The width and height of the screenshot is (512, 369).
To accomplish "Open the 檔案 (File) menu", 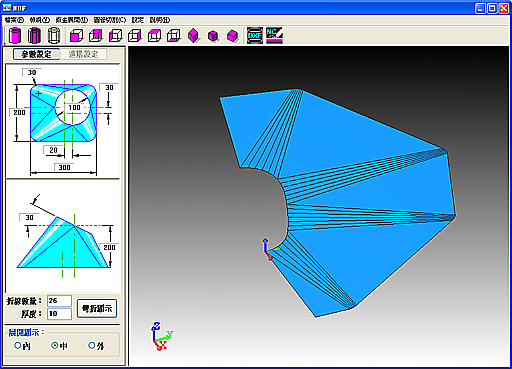I will 15,20.
